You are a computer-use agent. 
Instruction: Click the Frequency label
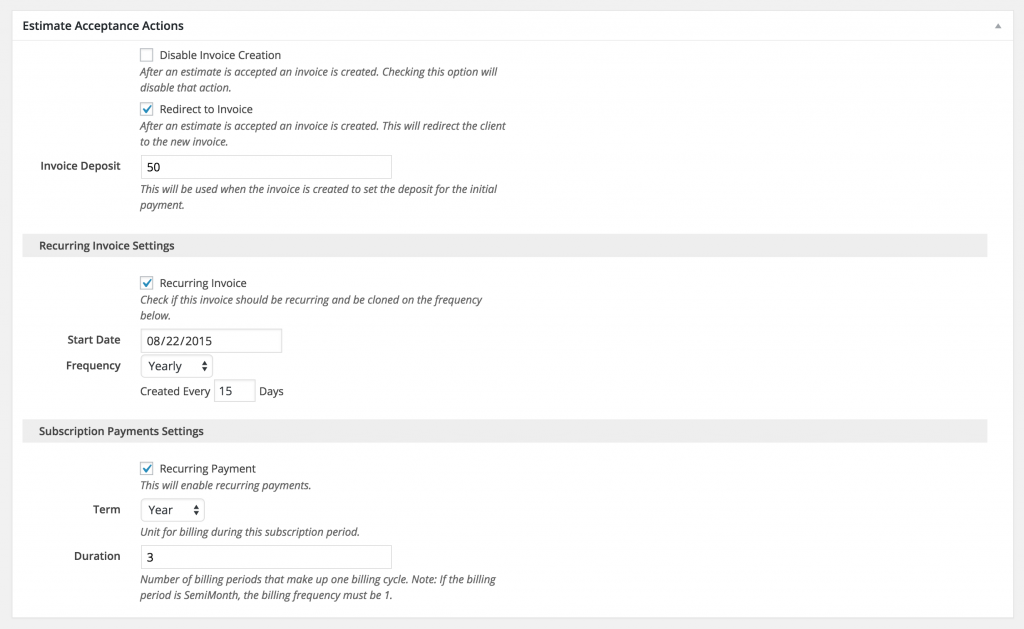(93, 365)
